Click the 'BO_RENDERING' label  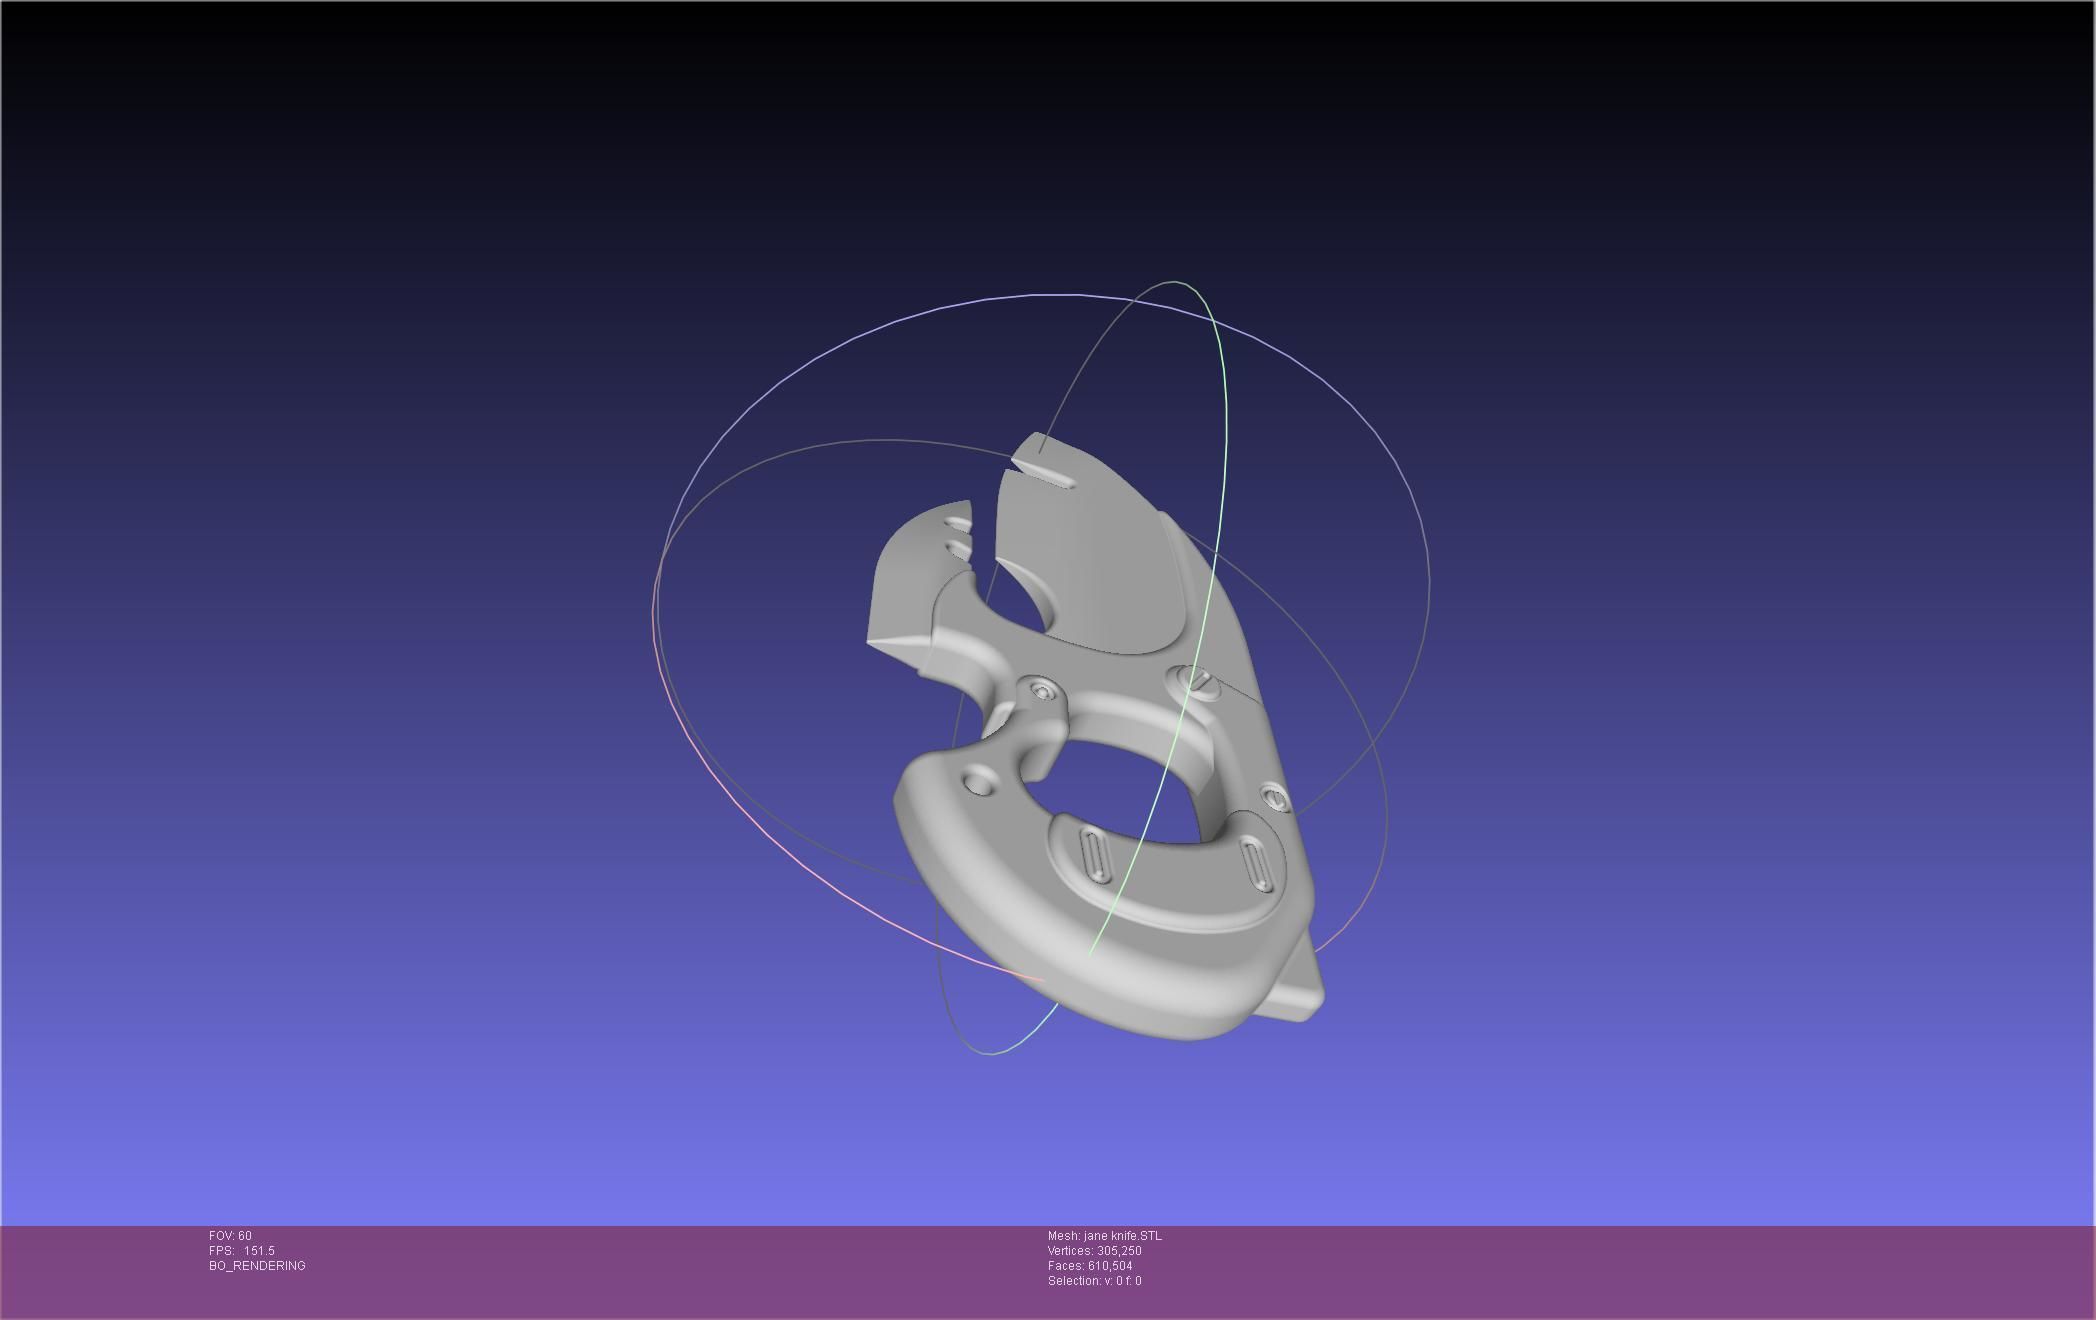point(257,1266)
